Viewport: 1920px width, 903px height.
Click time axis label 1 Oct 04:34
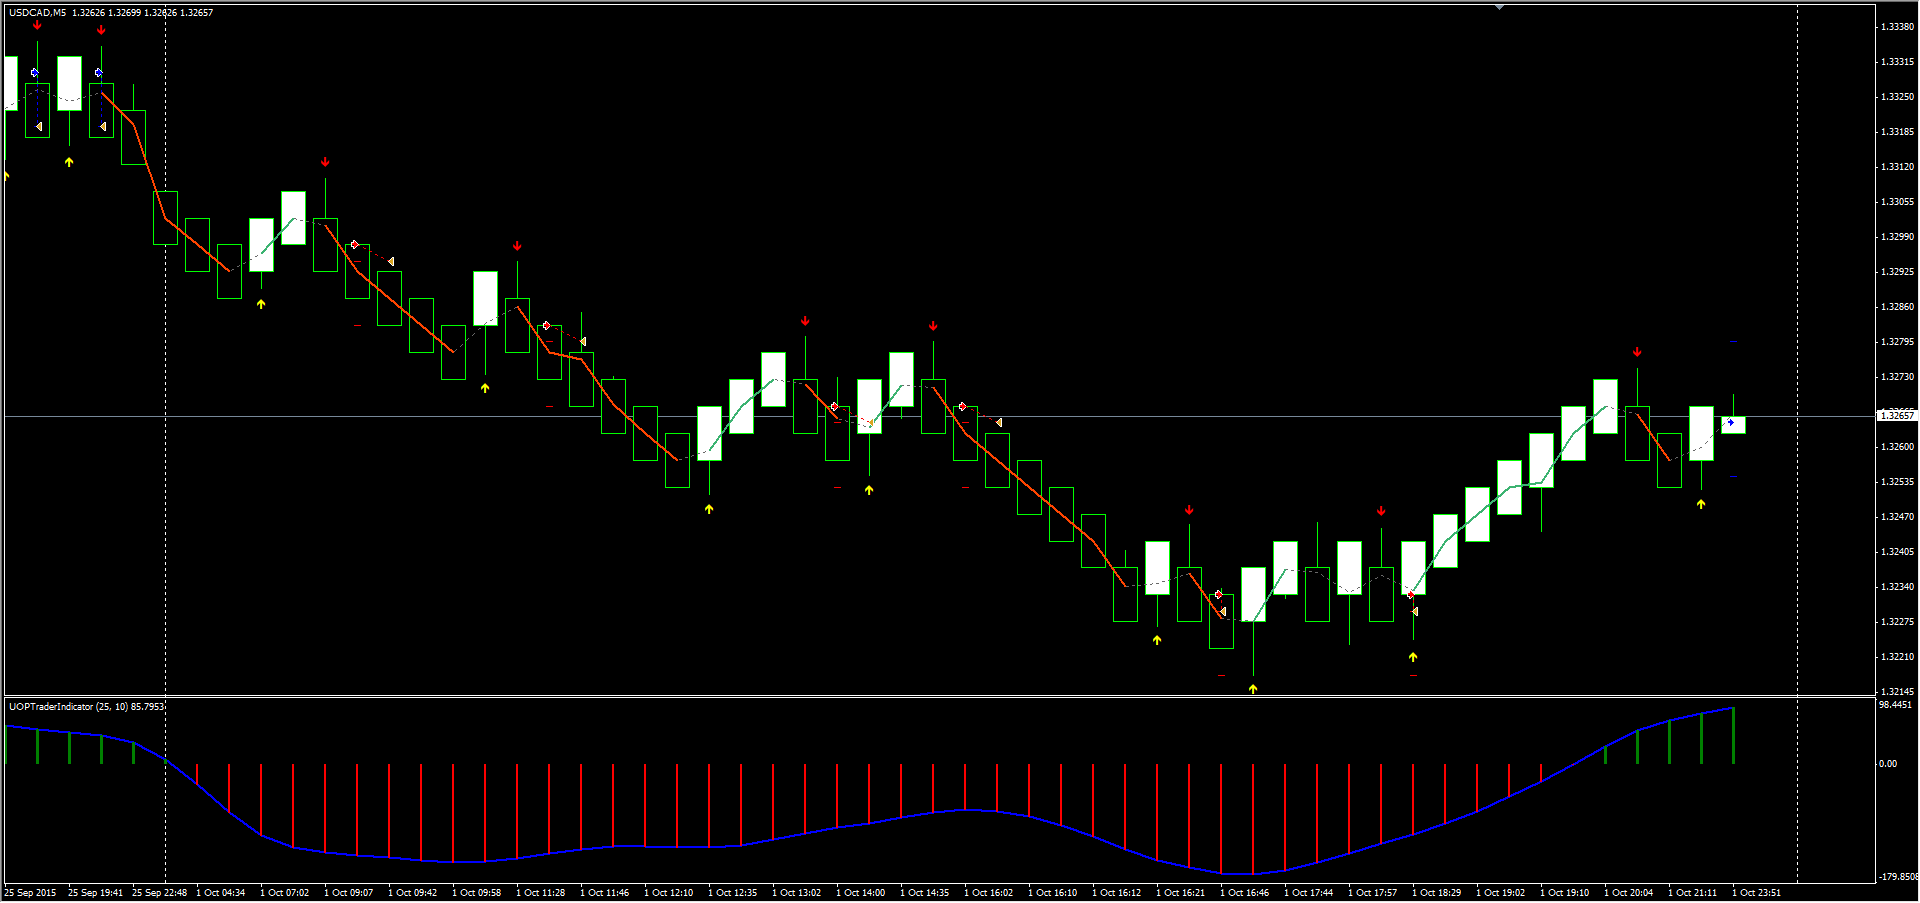(221, 893)
